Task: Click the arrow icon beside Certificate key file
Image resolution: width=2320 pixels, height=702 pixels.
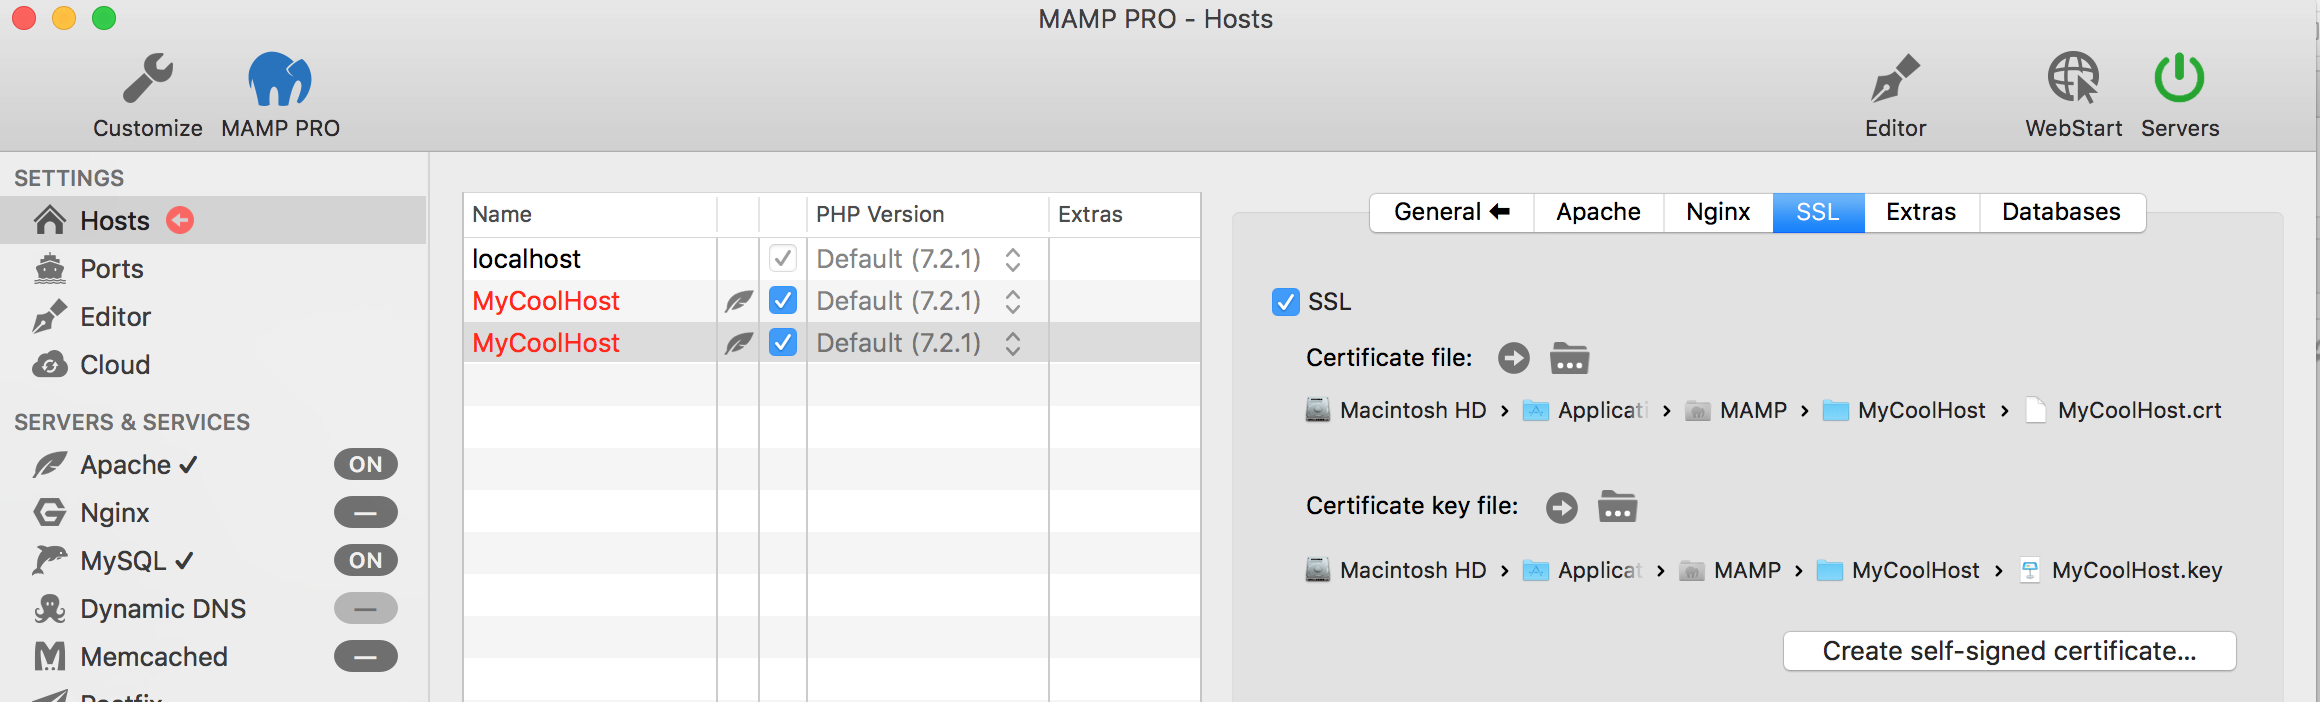Action: 1562,507
